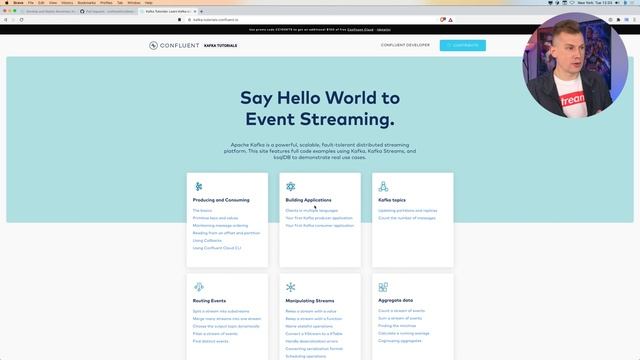This screenshot has width=640, height=360.
Task: Open Rekey a stream with a value
Action: point(311,311)
